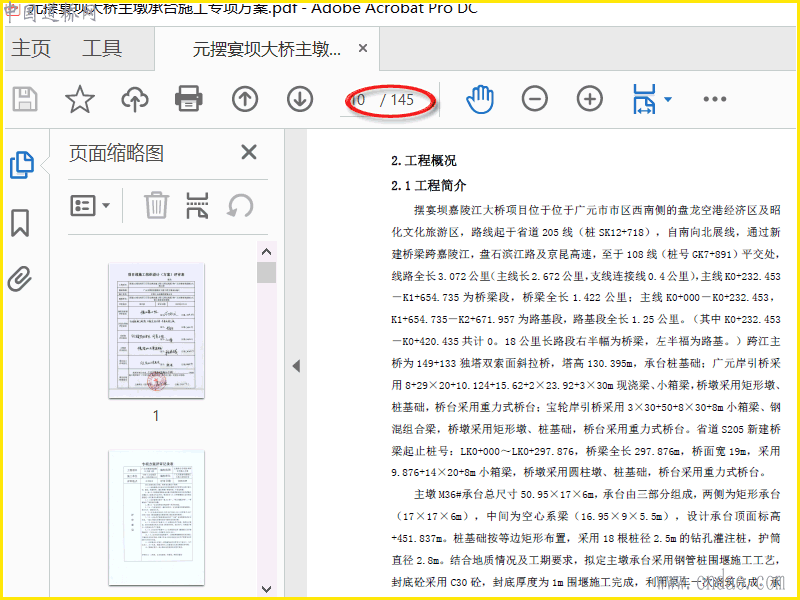Select the 元摆宴坝大桥主墩 document tab
The image size is (800, 600).
pos(267,49)
